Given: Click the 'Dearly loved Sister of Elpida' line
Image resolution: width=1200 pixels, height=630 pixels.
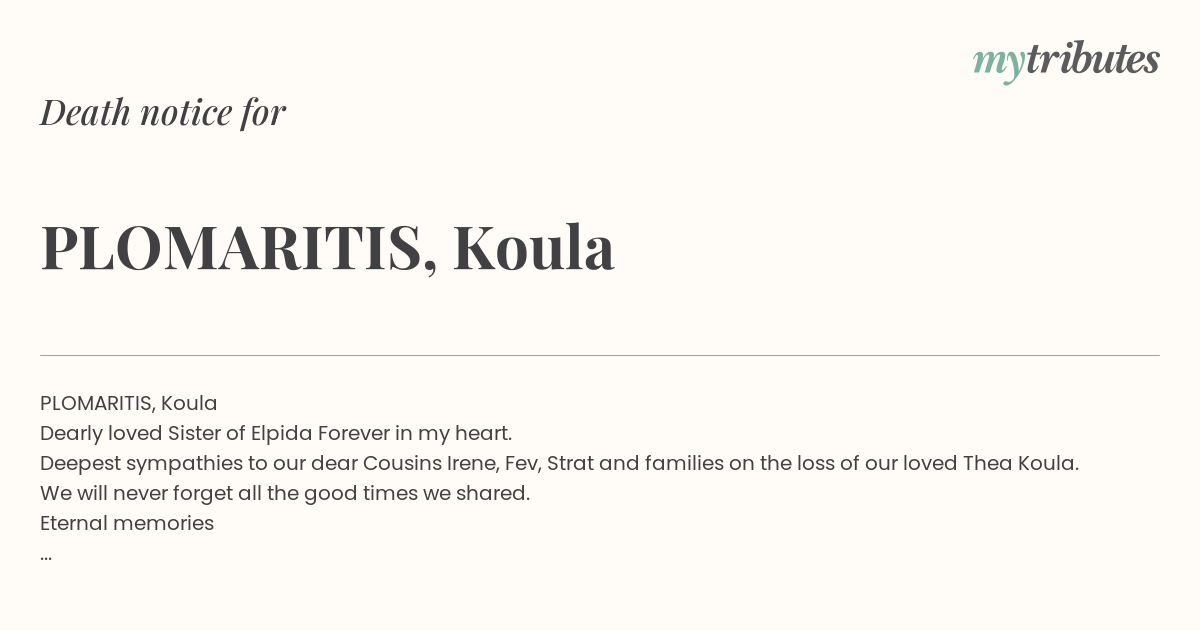Looking at the screenshot, I should pos(276,433).
